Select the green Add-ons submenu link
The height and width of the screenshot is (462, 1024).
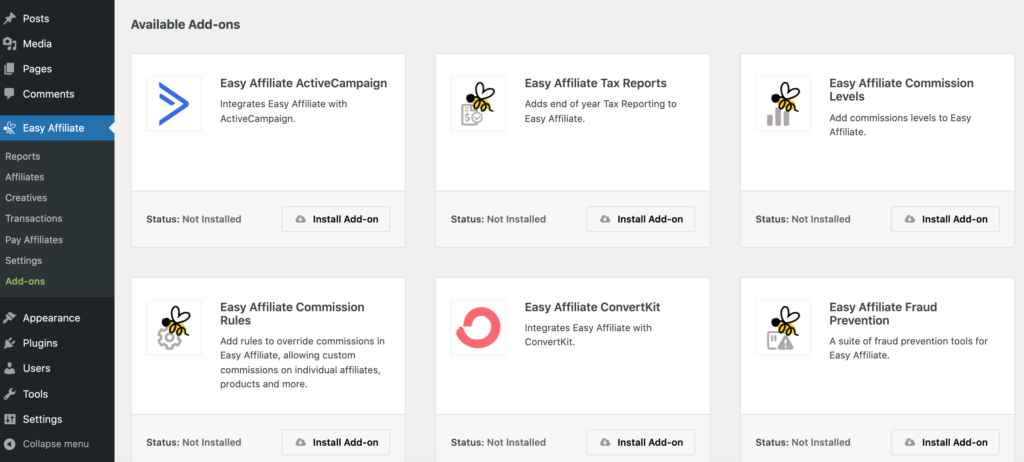tap(25, 281)
